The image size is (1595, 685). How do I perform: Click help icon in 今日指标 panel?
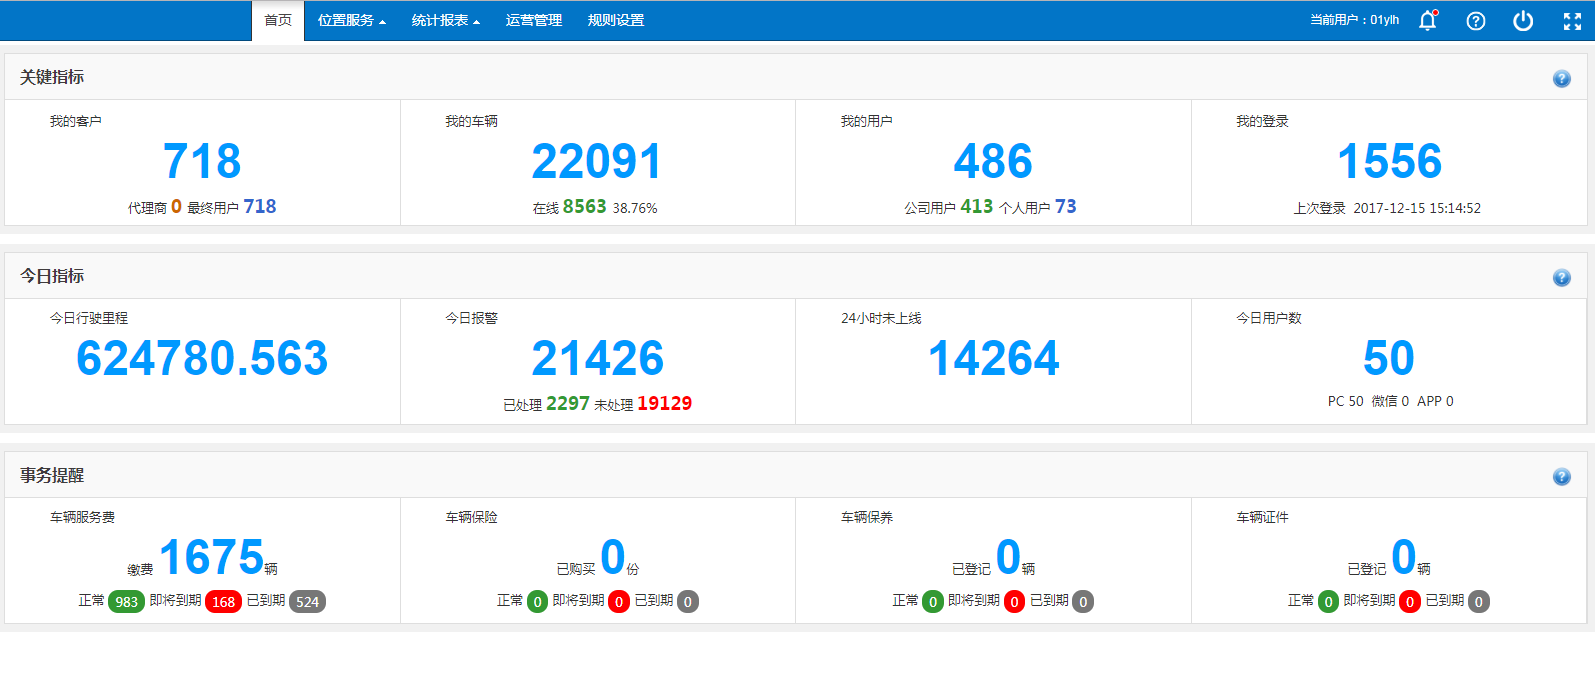1562,278
